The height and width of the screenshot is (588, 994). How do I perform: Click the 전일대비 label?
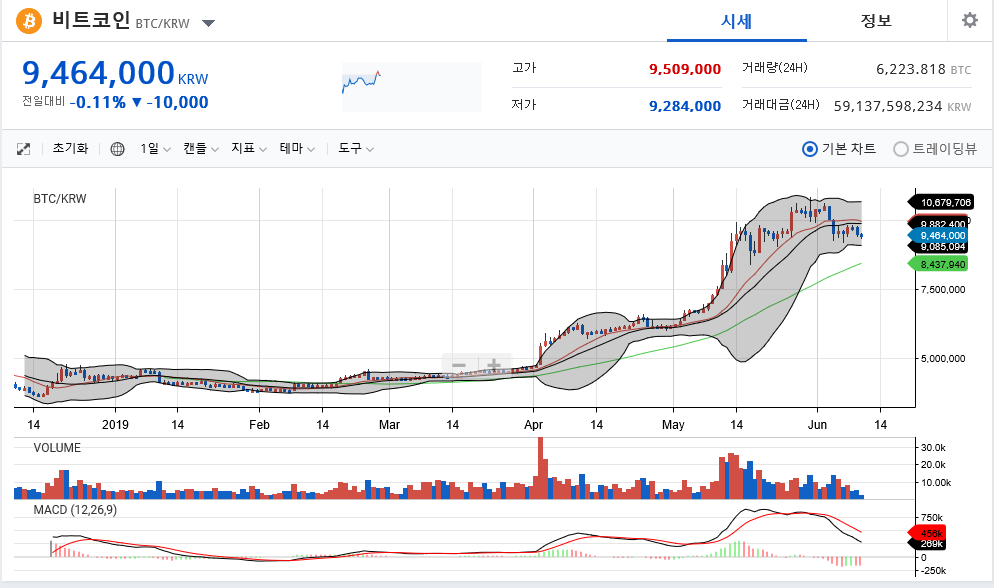click(43, 101)
